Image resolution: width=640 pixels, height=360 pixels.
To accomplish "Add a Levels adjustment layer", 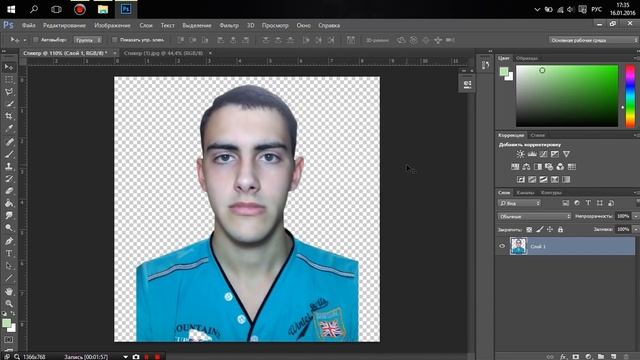I will [x=532, y=154].
